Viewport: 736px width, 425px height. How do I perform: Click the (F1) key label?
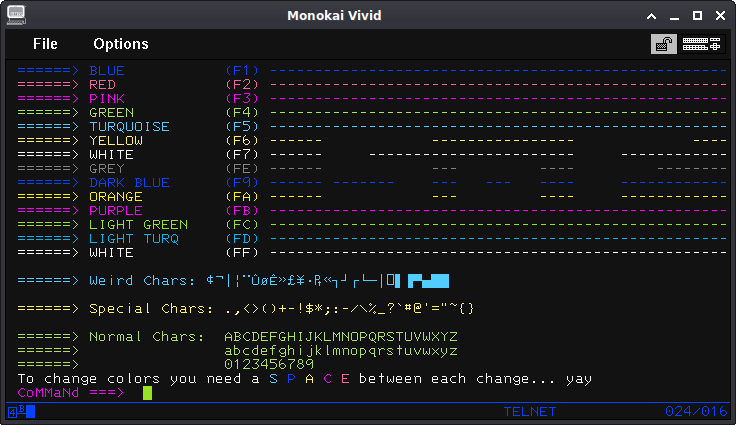[242, 70]
